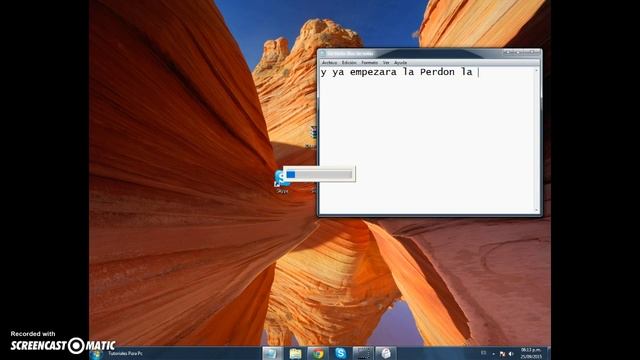Click inside the Notepad text area
This screenshot has height=360, width=640.
coord(427,140)
